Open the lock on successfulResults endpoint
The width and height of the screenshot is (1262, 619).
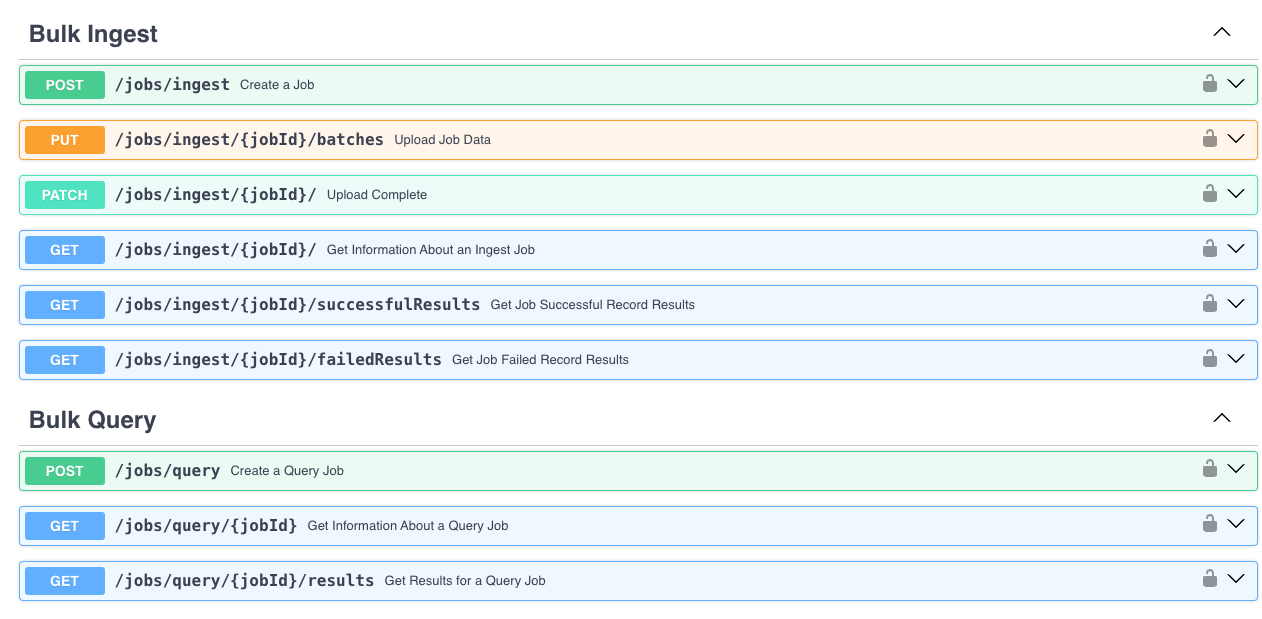1210,304
